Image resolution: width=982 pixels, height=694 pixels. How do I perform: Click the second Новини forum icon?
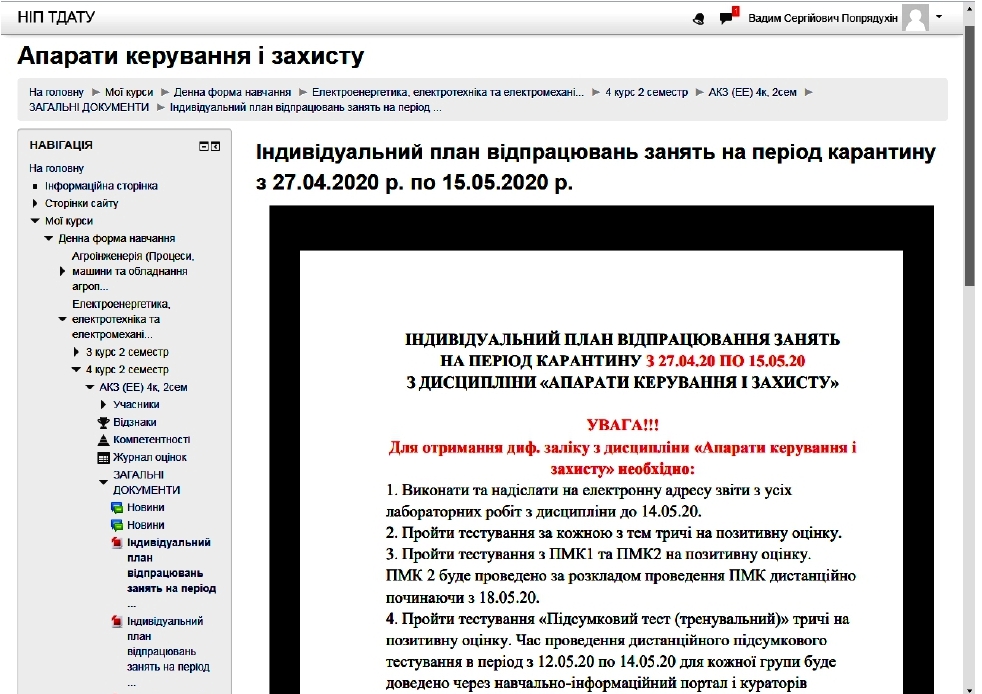[x=117, y=526]
